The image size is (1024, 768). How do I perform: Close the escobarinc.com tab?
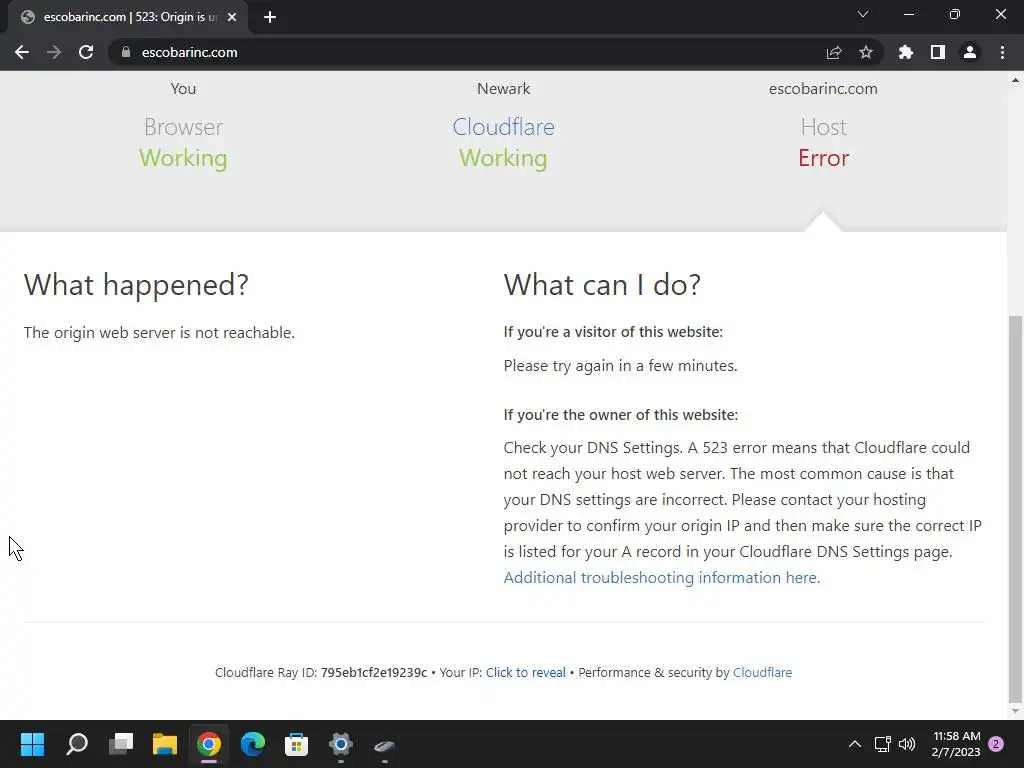(x=232, y=17)
